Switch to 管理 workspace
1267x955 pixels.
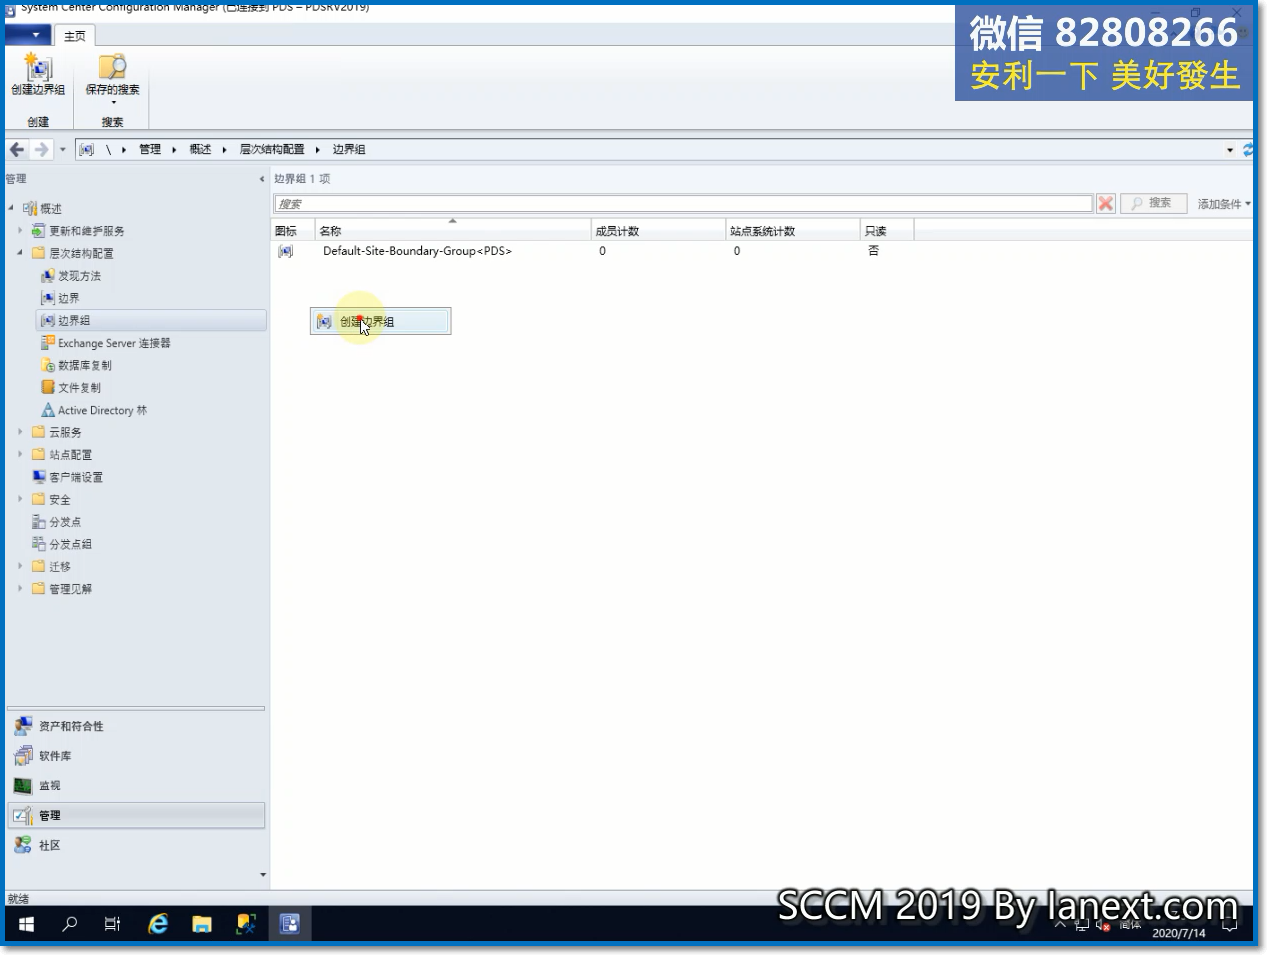136,816
